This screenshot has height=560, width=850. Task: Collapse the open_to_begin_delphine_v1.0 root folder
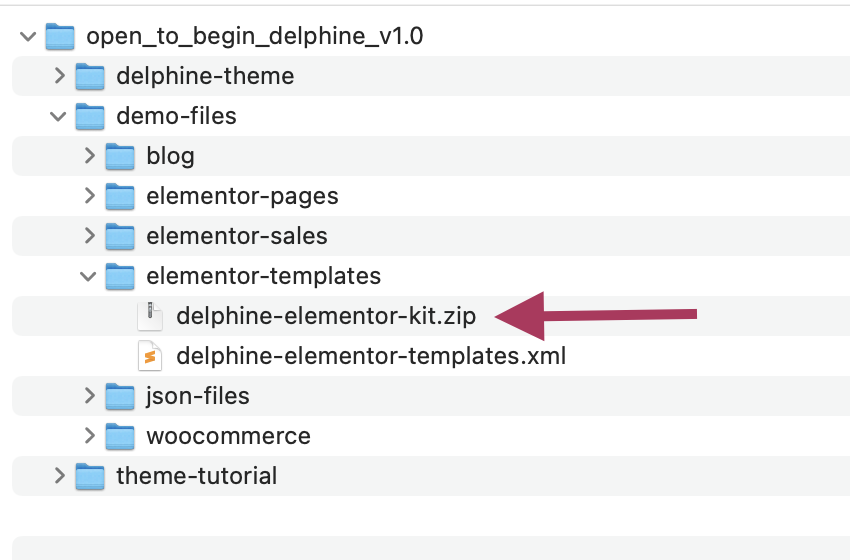click(x=28, y=37)
